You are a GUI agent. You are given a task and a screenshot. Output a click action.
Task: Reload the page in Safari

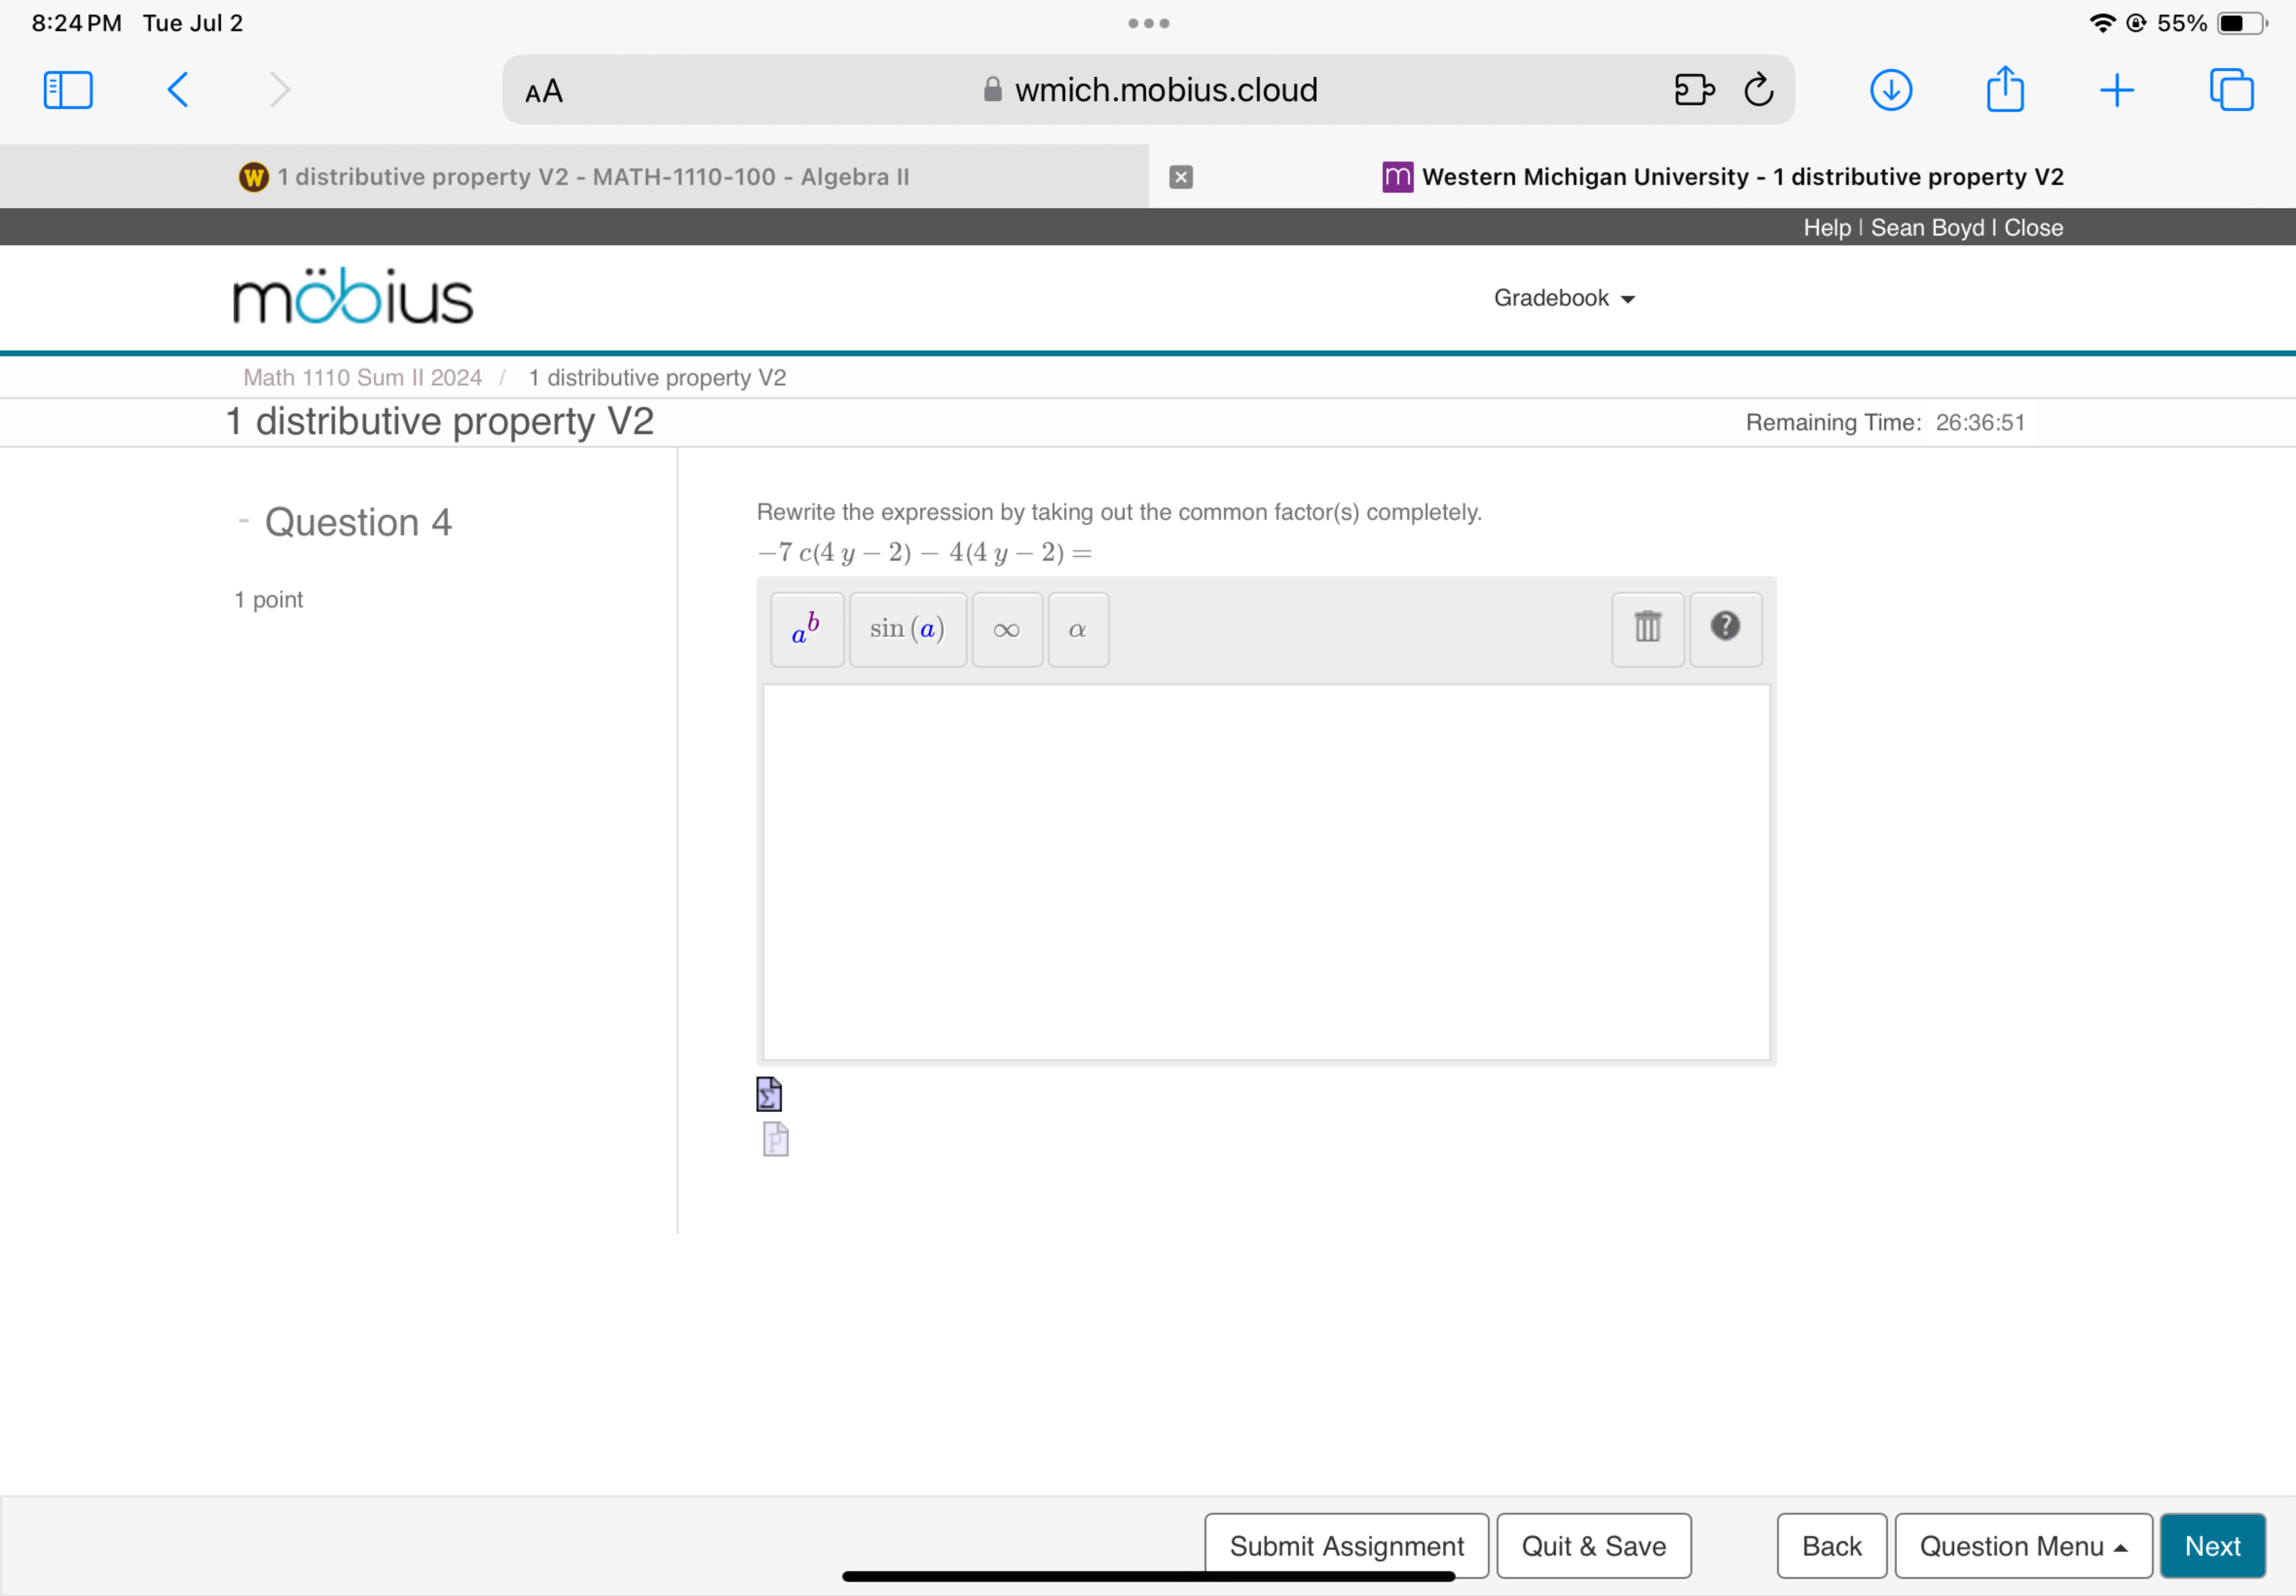pyautogui.click(x=1758, y=90)
